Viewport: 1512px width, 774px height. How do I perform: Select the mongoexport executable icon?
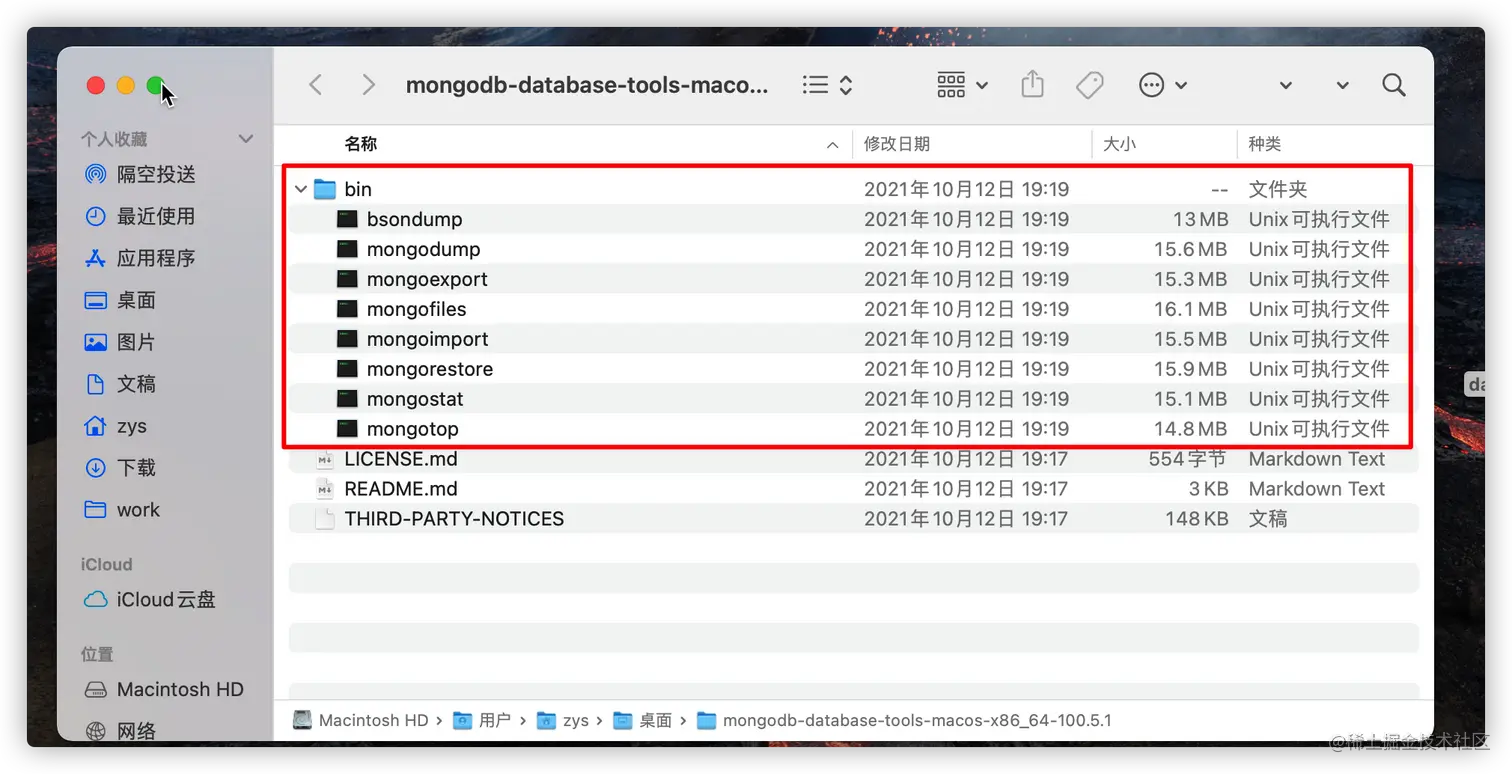pos(347,279)
